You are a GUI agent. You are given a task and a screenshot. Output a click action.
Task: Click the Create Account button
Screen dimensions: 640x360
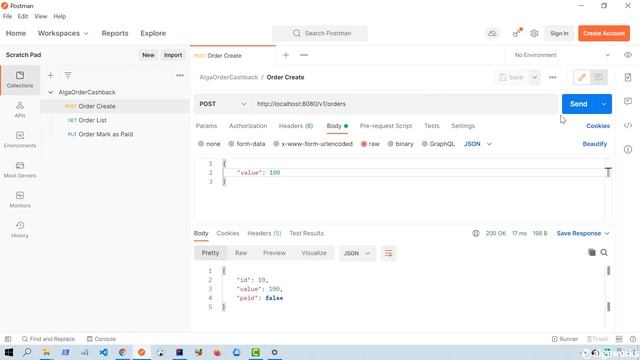click(x=604, y=33)
